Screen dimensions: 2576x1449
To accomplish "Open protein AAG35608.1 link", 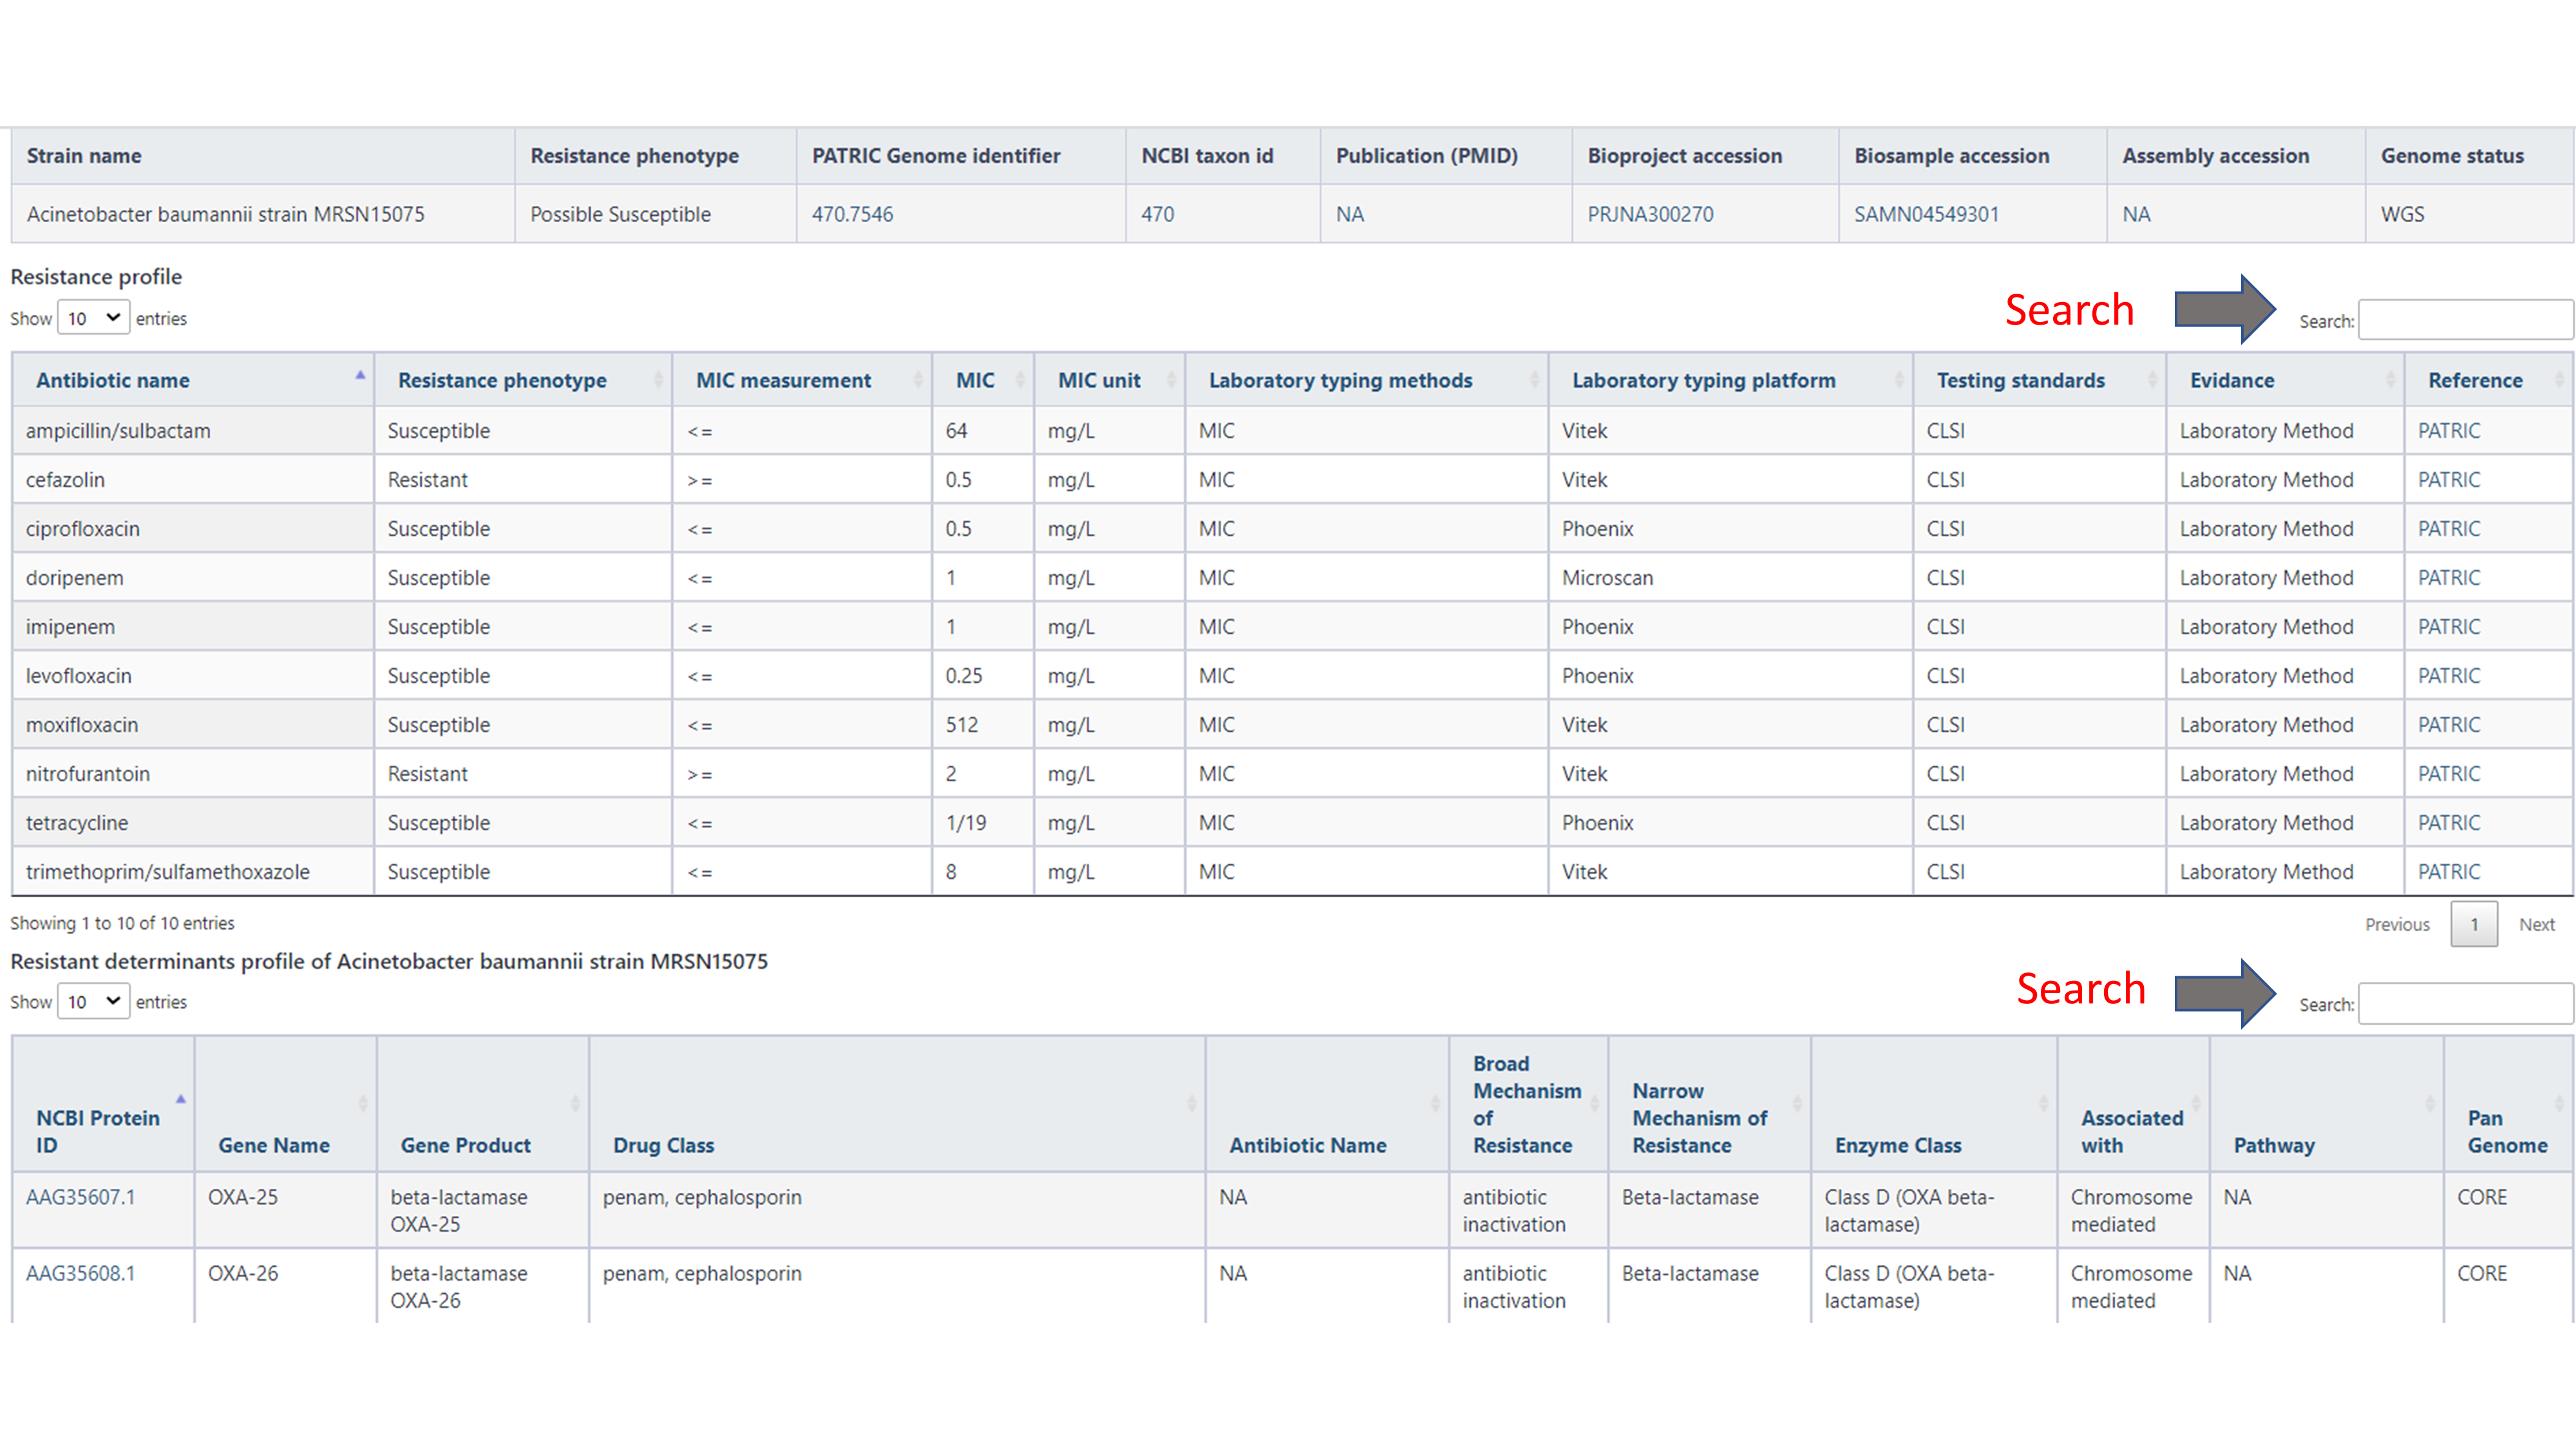I will click(80, 1273).
